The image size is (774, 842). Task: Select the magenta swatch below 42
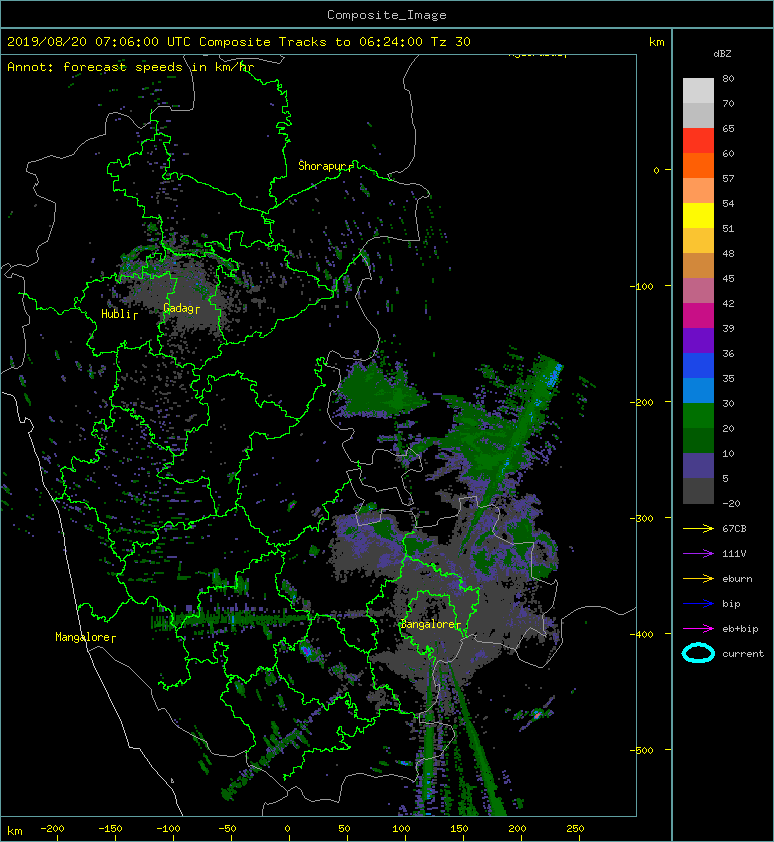[x=698, y=315]
